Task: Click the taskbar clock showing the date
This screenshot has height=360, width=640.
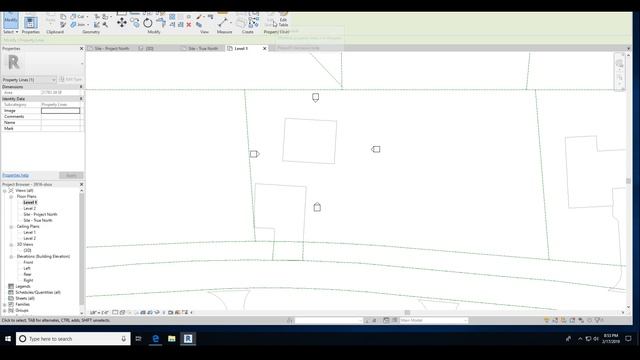Action: [611, 339]
